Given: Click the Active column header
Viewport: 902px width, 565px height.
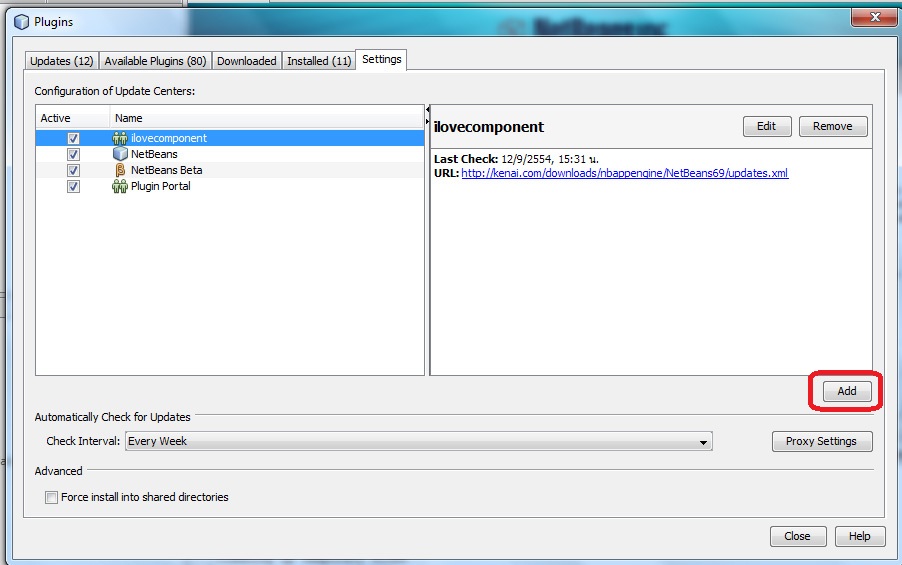Looking at the screenshot, I should 72,118.
